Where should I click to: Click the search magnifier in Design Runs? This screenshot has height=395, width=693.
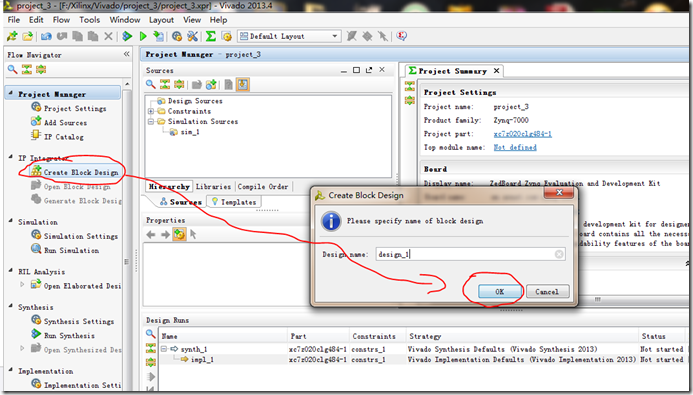coord(151,334)
